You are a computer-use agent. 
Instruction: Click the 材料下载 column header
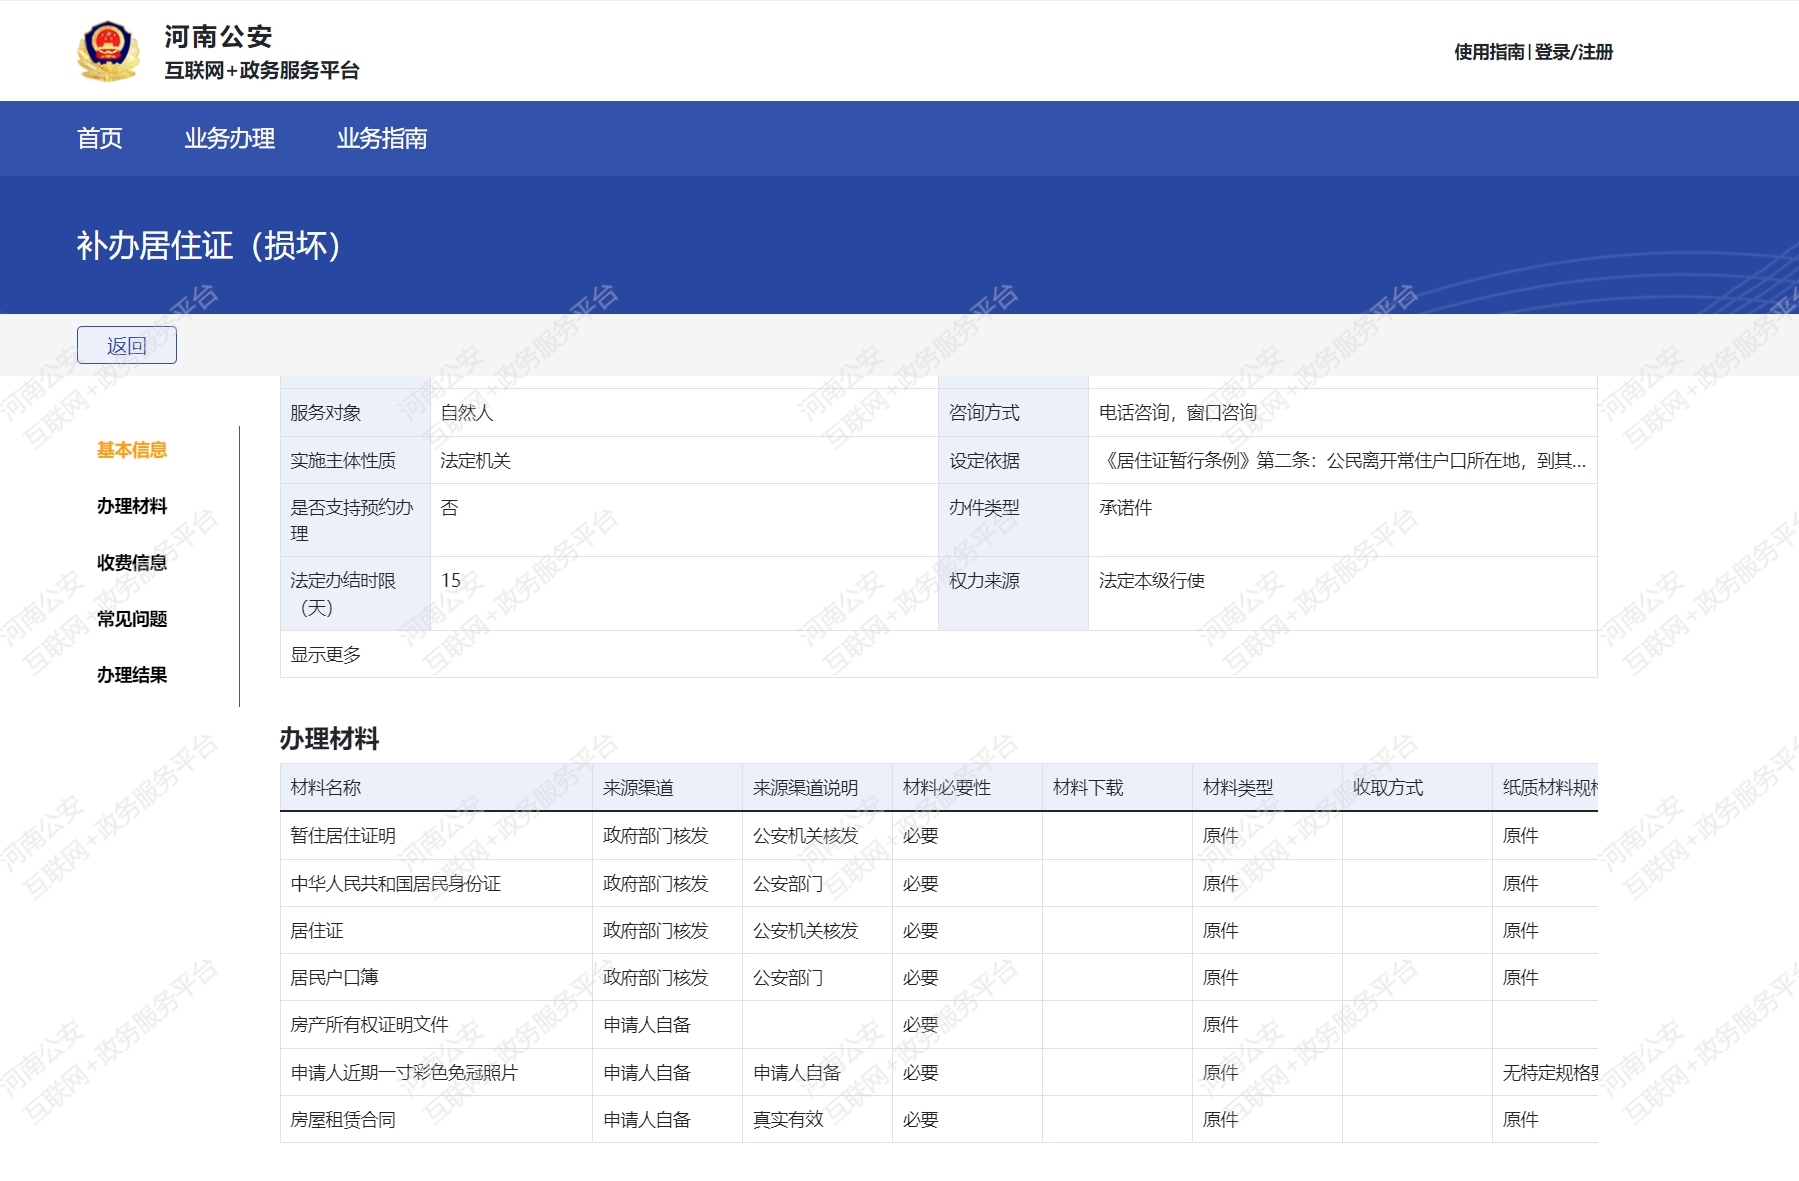tap(1088, 788)
